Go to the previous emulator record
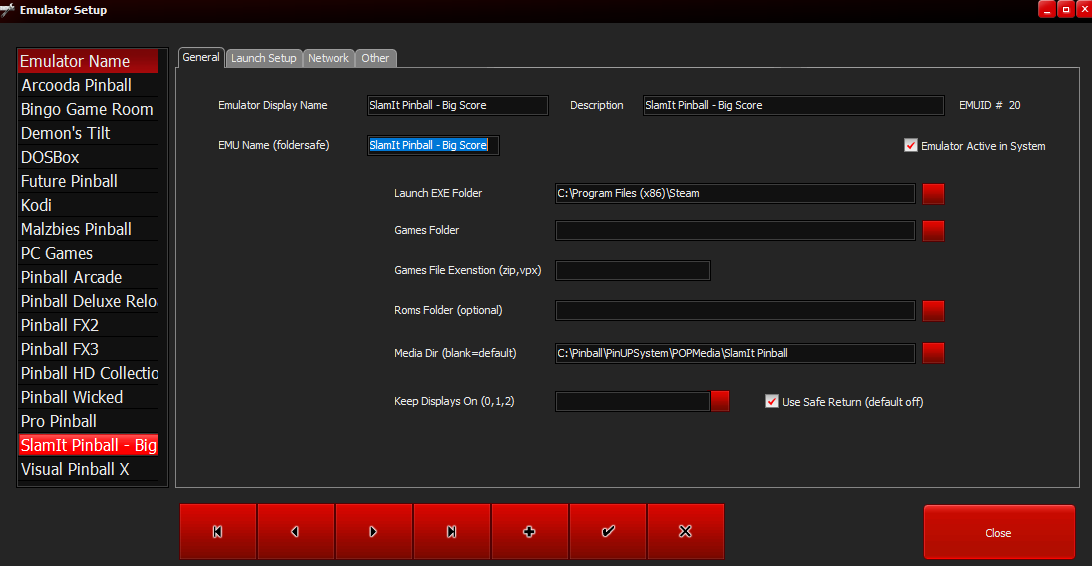This screenshot has width=1092, height=566. click(296, 532)
